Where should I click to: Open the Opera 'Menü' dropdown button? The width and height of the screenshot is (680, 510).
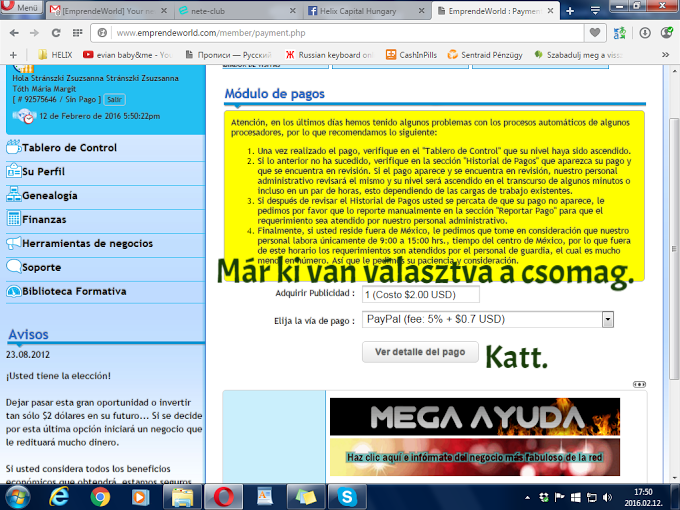(x=22, y=9)
